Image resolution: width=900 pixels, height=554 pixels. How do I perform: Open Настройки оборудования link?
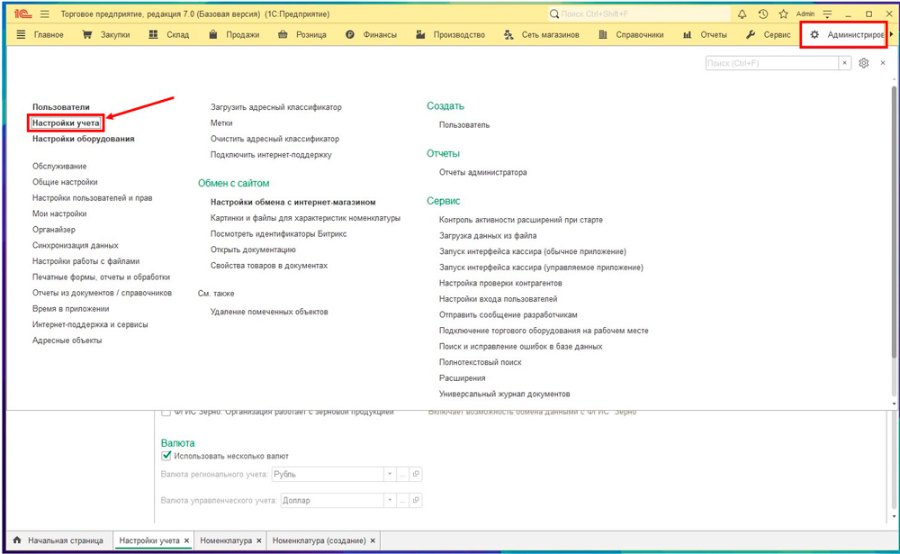83,139
